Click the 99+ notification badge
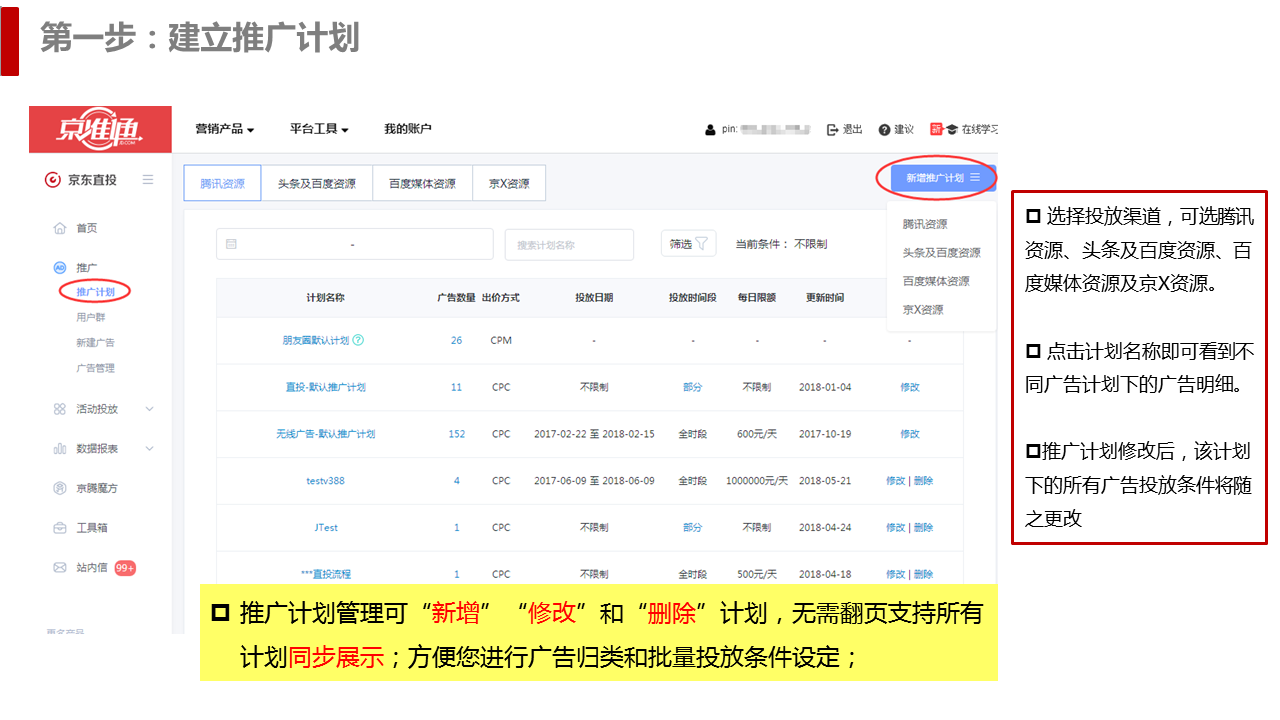 pyautogui.click(x=125, y=568)
